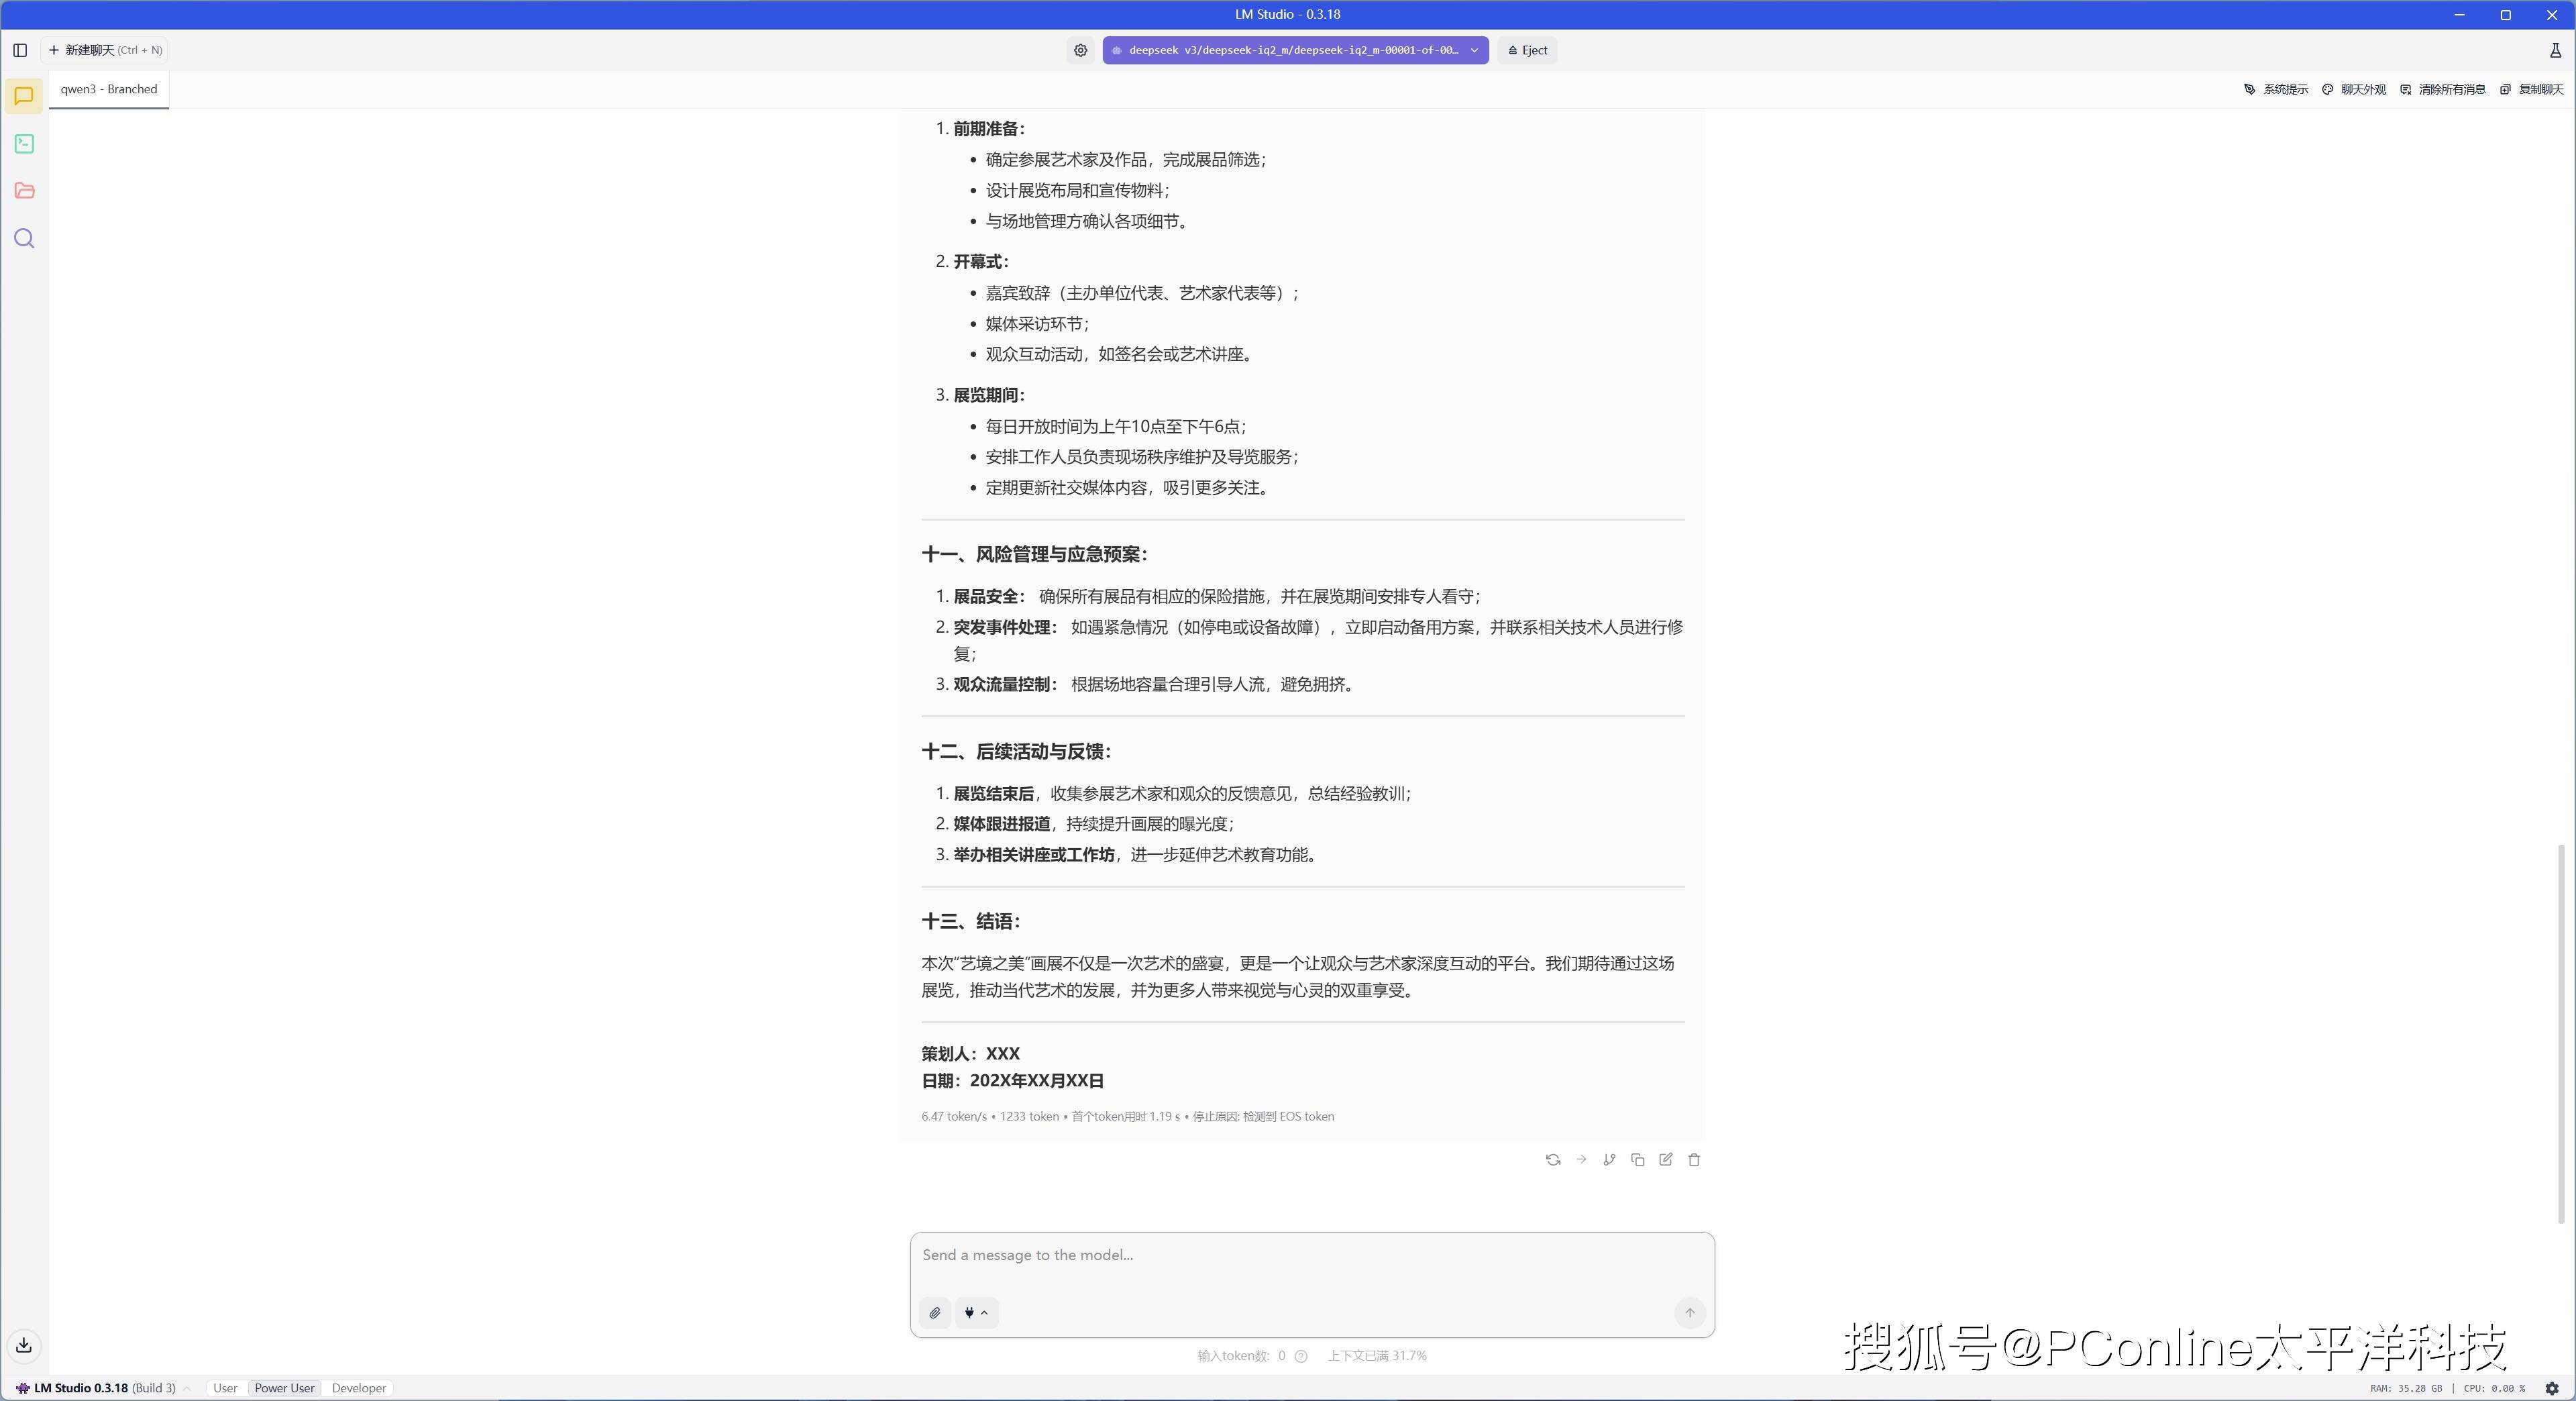
Task: Open Discover search magnifier icon
Action: (x=24, y=239)
